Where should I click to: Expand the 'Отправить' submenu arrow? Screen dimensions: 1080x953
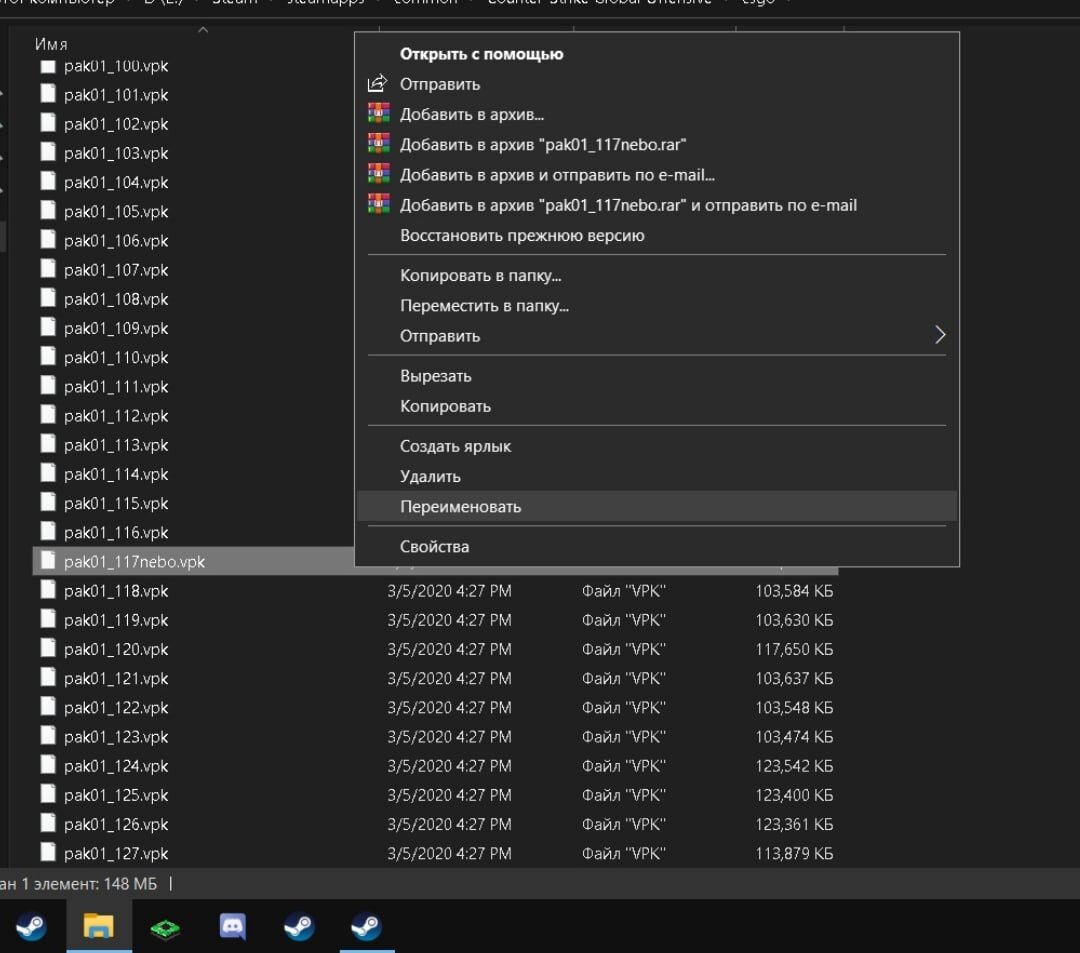pos(938,335)
